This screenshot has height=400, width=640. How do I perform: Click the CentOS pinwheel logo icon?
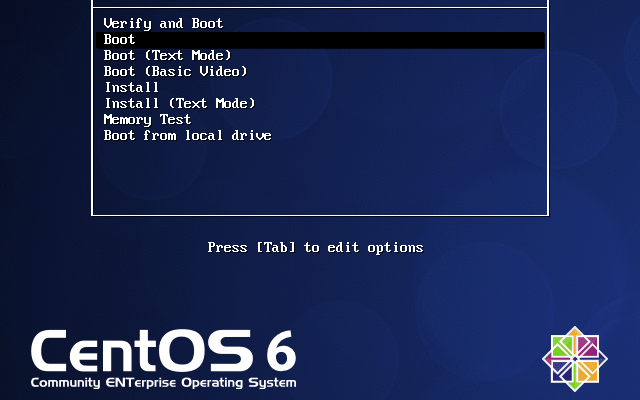click(575, 359)
